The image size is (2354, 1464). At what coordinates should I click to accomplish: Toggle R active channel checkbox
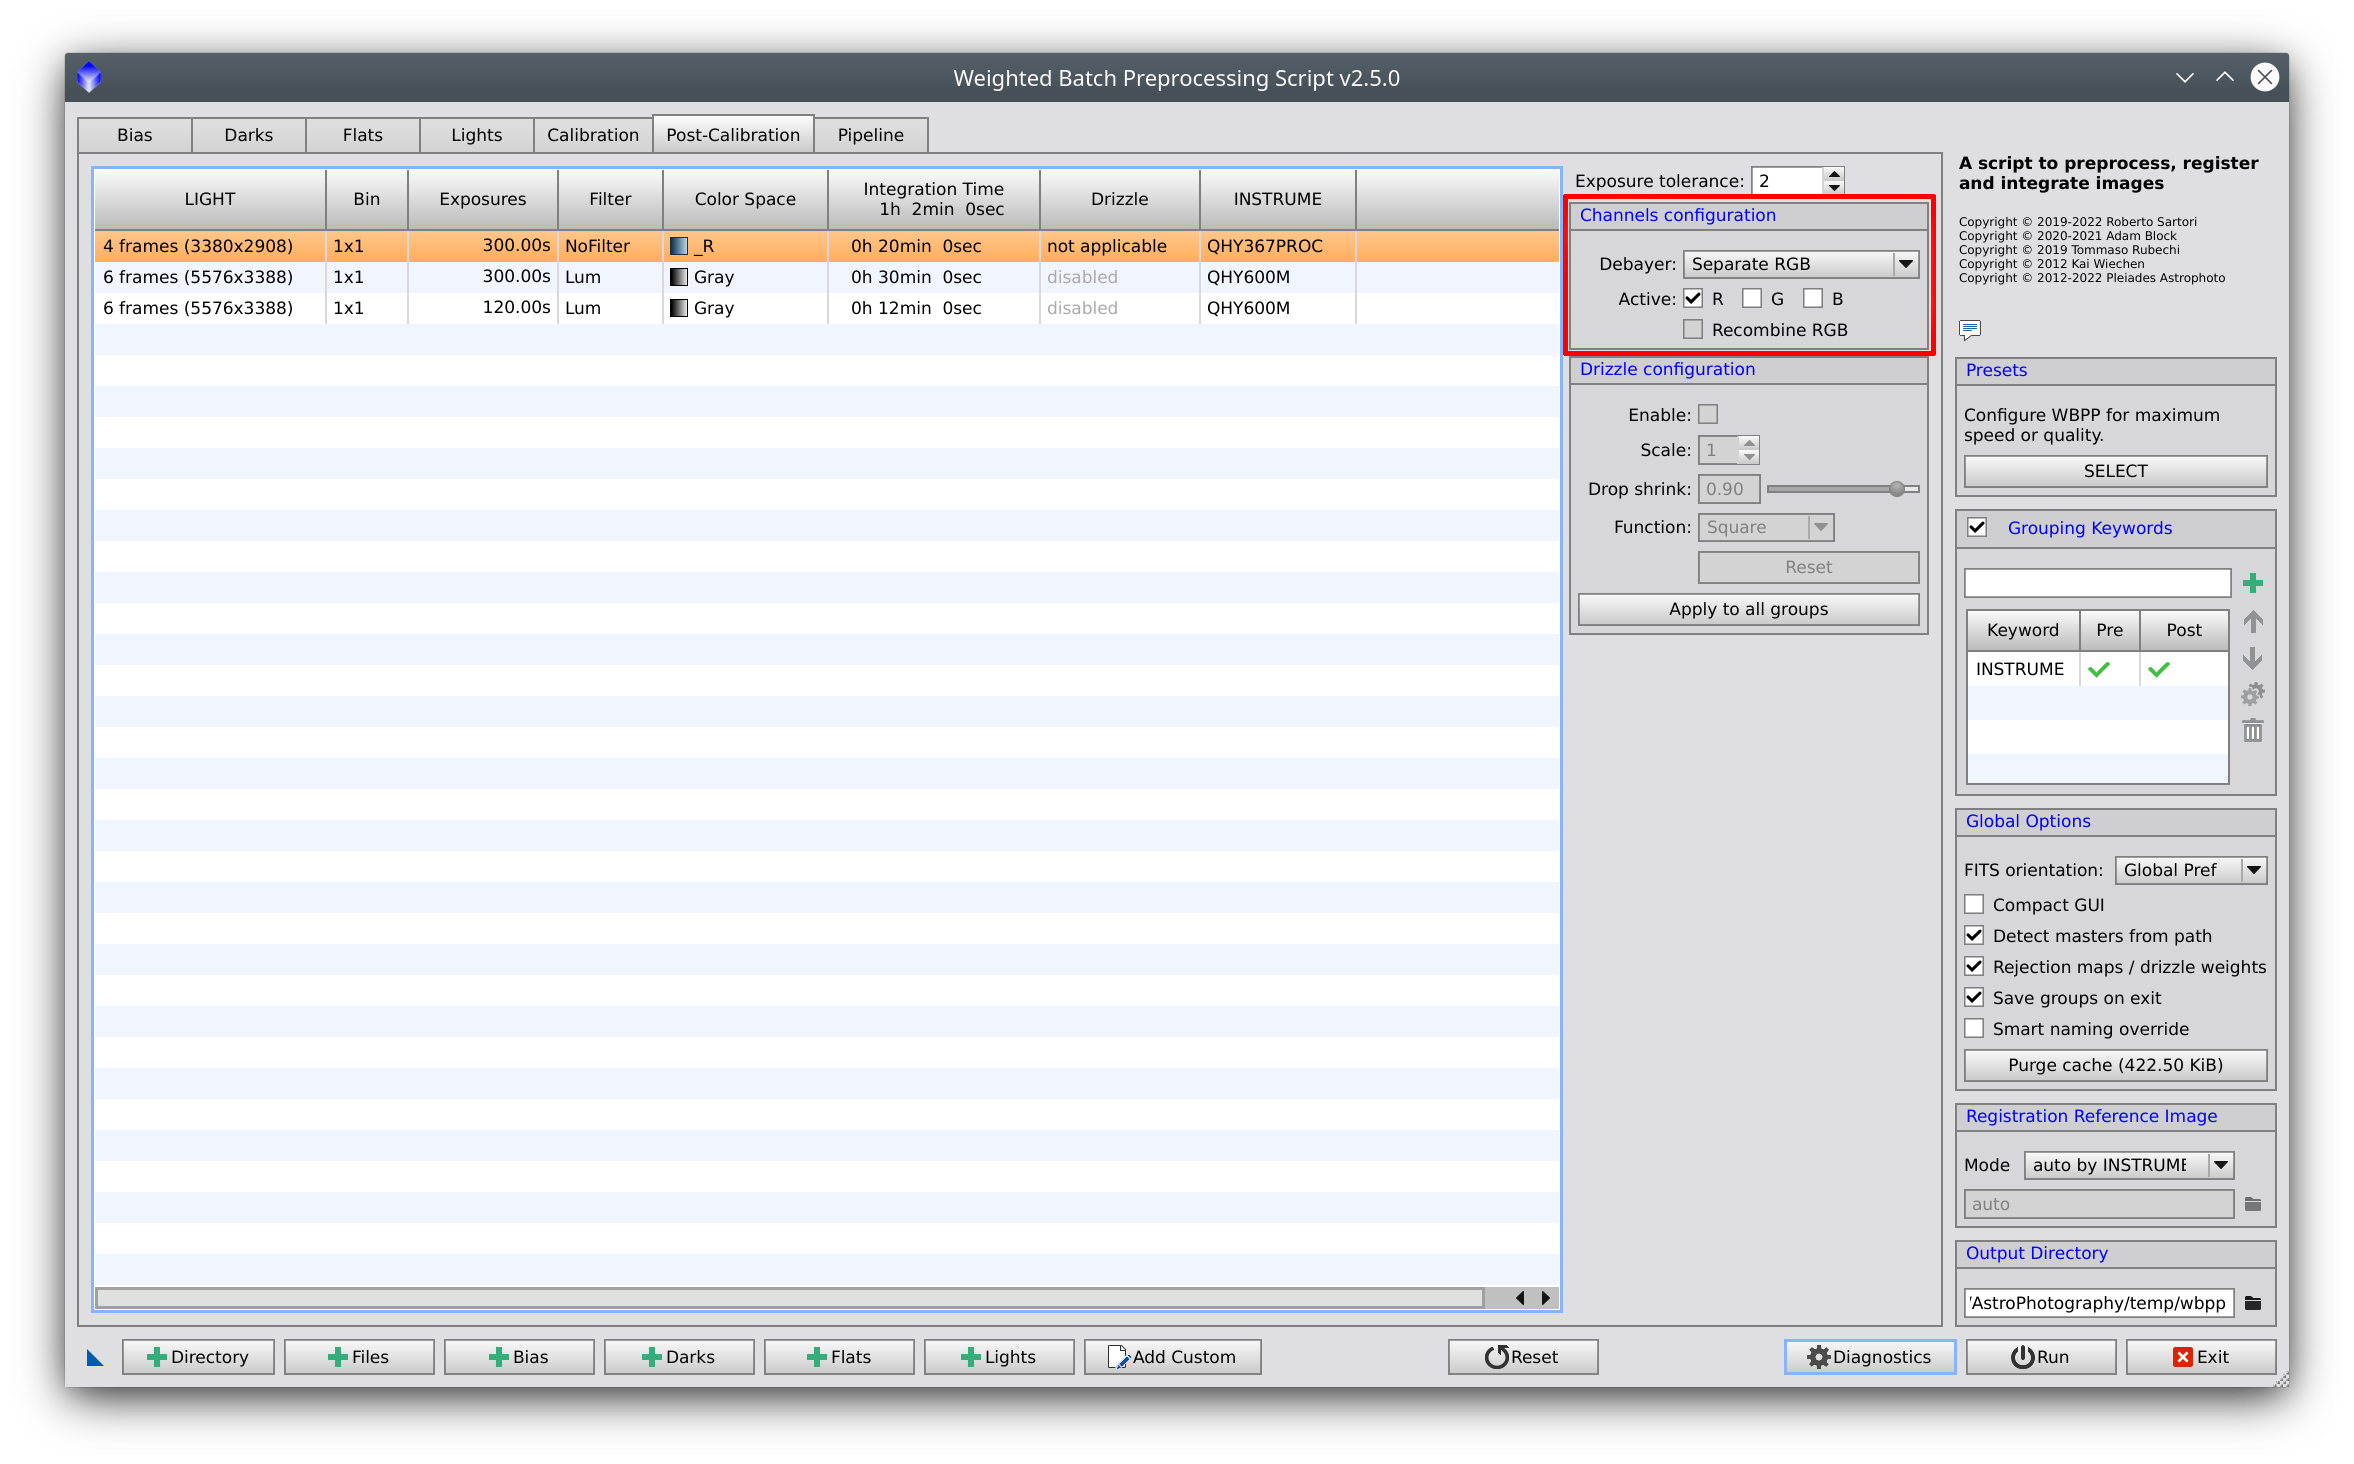[1693, 298]
